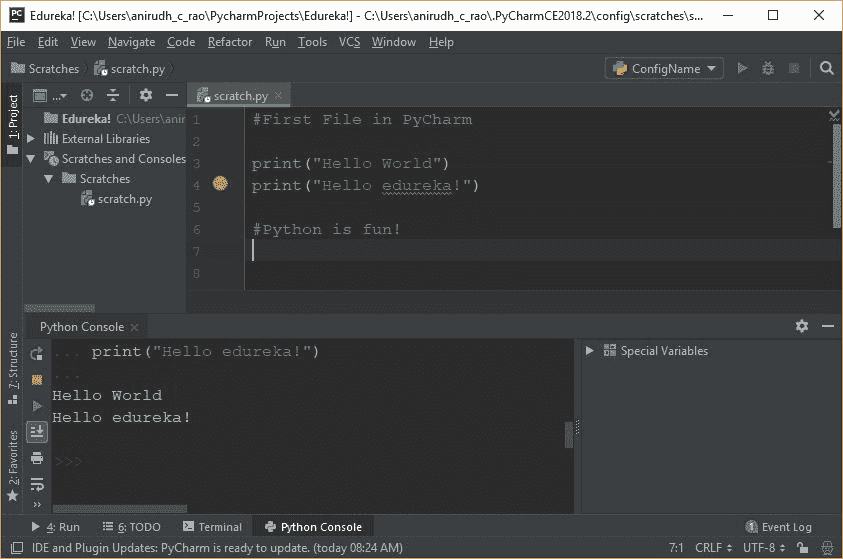Open Search Everywhere magnifier
The height and width of the screenshot is (559, 843).
tap(826, 68)
